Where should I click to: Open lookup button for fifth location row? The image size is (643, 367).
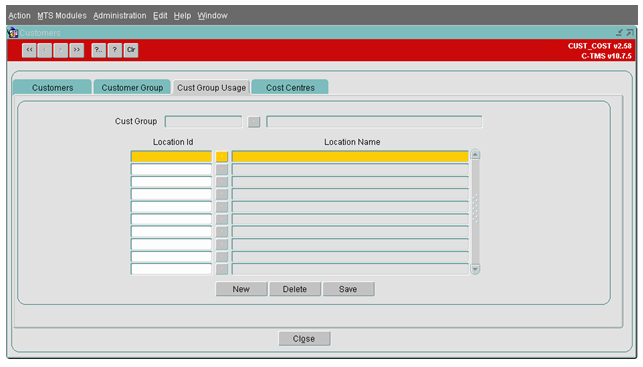click(222, 207)
